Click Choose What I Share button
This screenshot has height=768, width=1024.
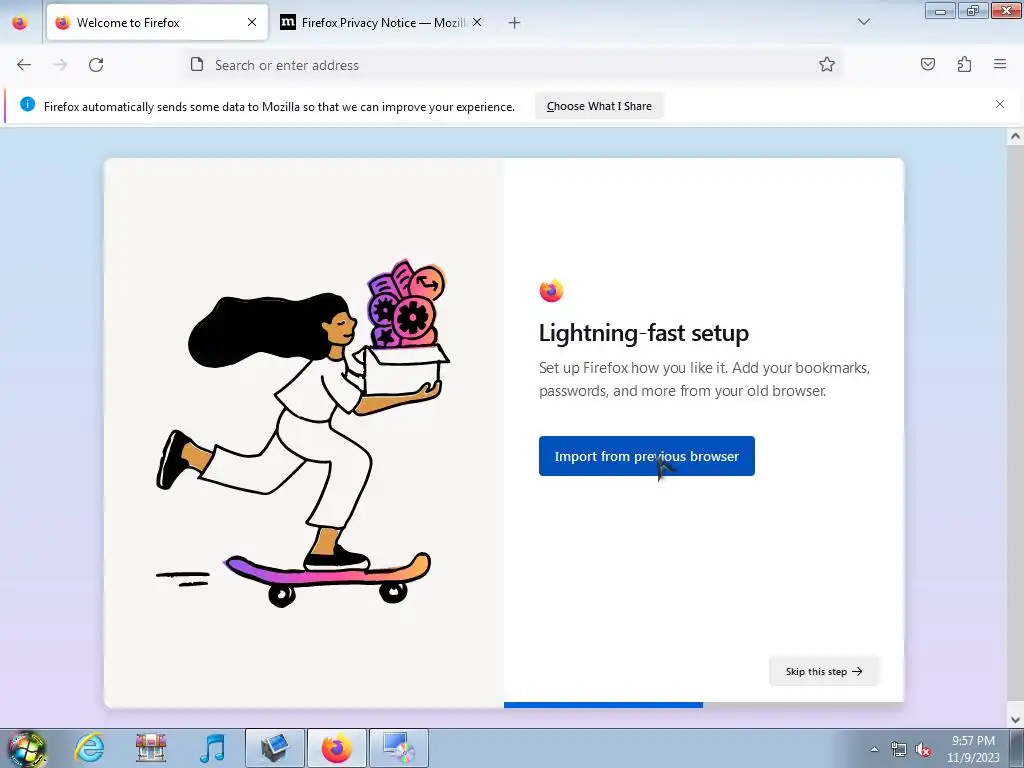[599, 106]
